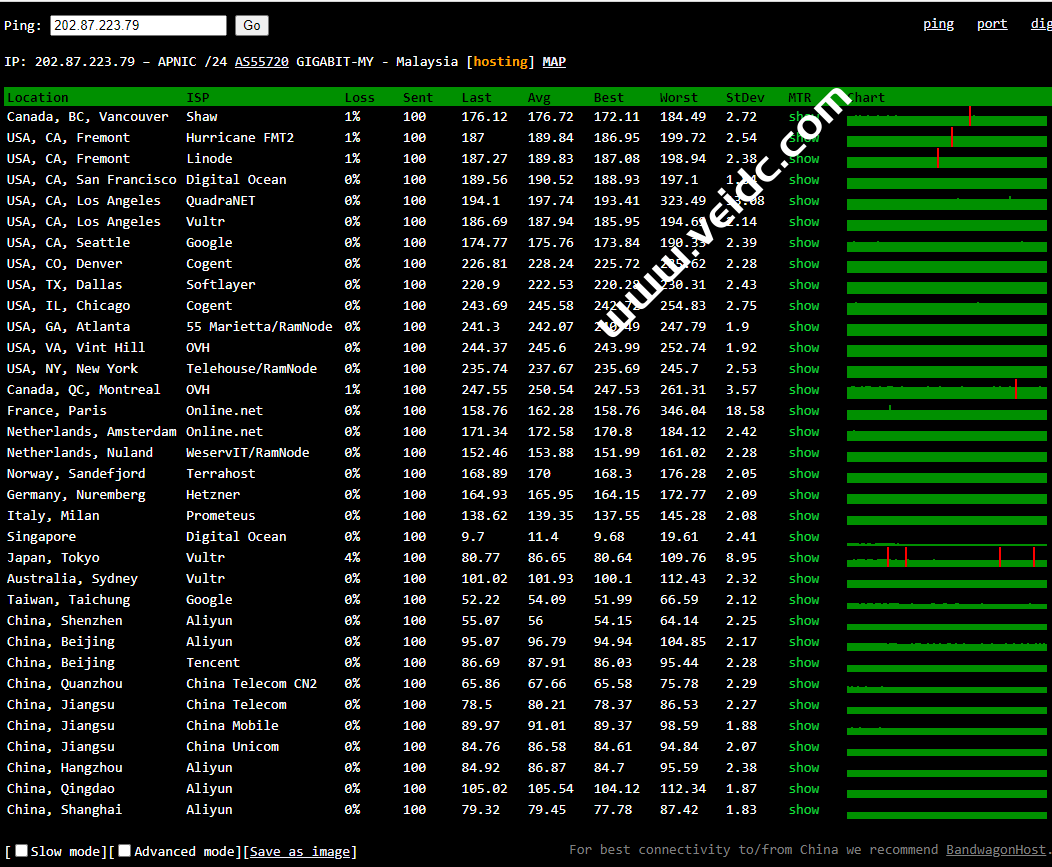
Task: Click the Vancouver Shaw latency chart
Action: (947, 117)
